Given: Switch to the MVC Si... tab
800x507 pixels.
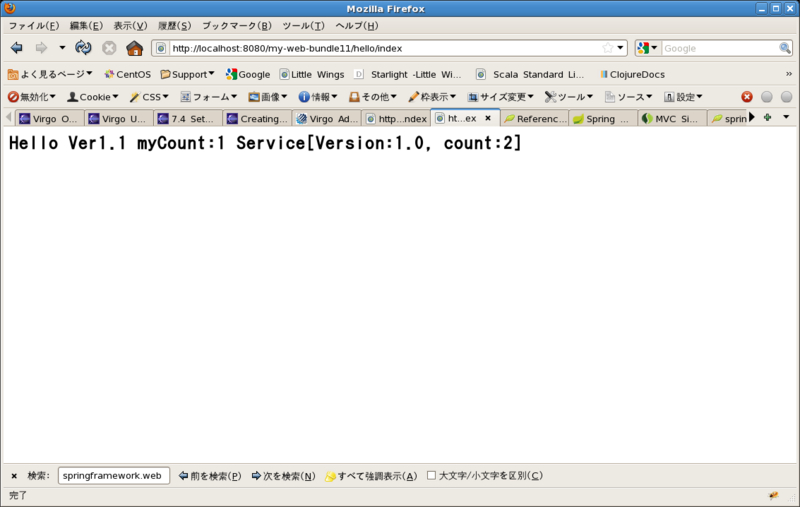Looking at the screenshot, I should pyautogui.click(x=673, y=119).
